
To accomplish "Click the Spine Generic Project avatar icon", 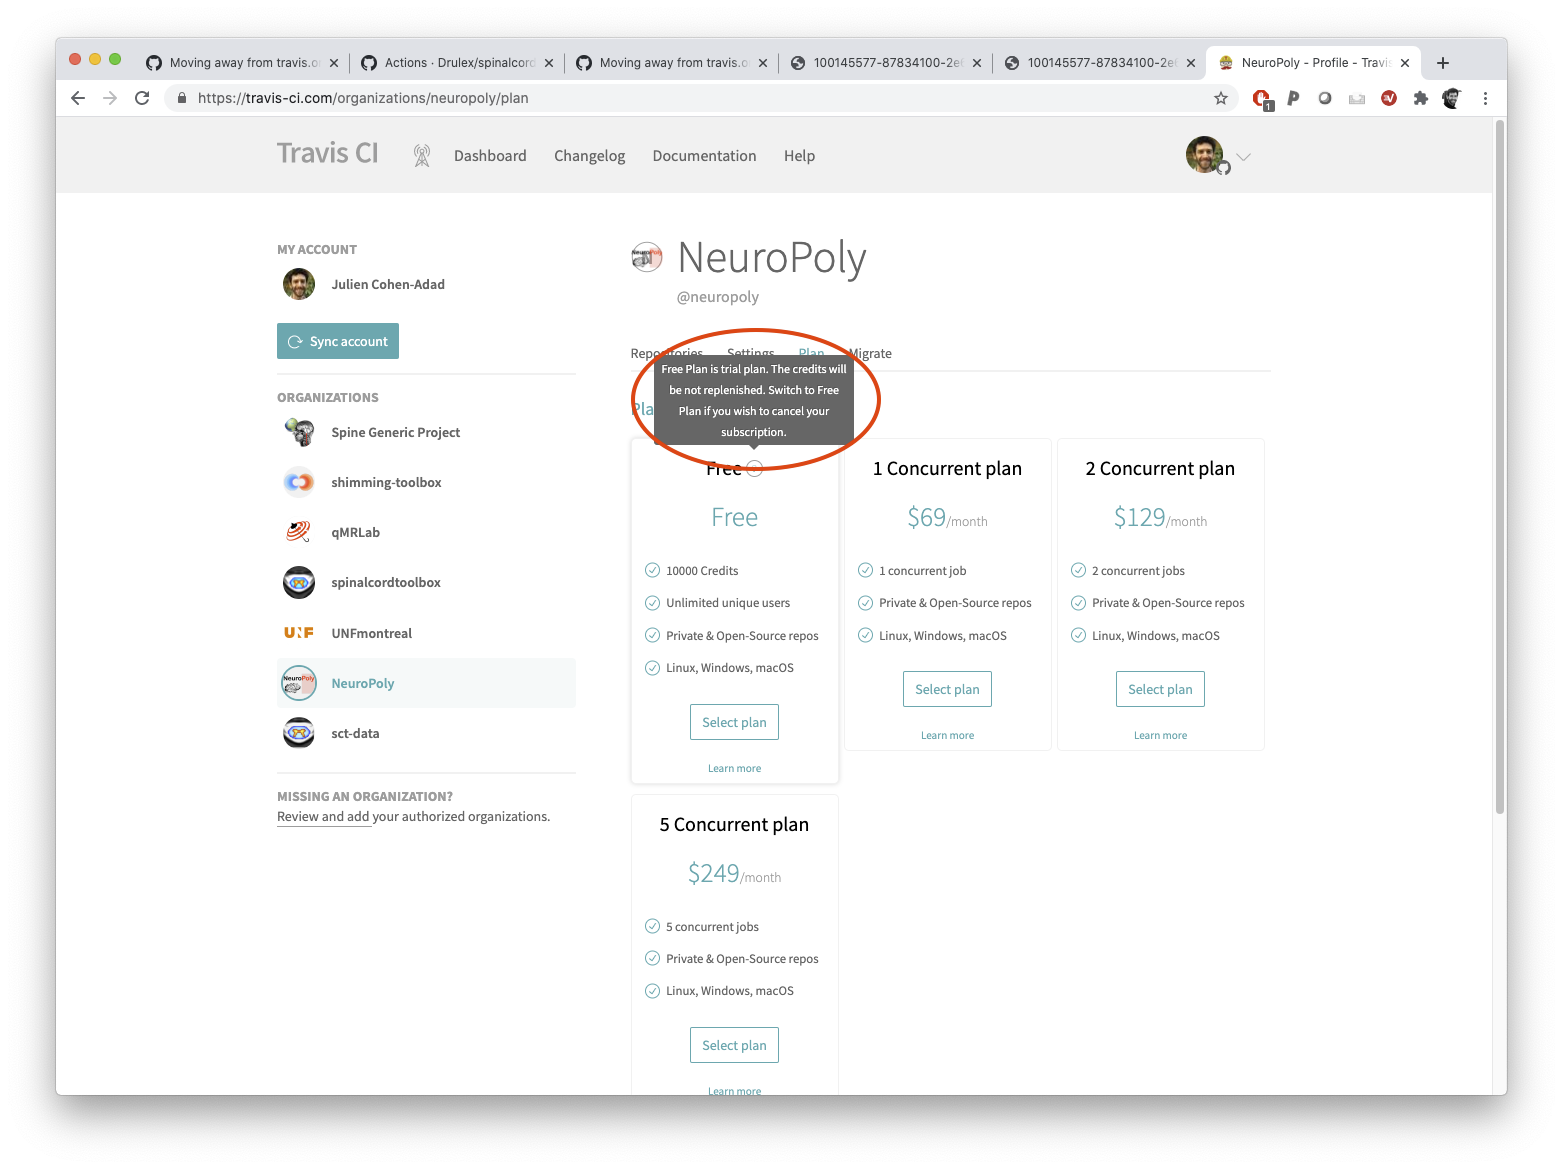I will point(299,432).
